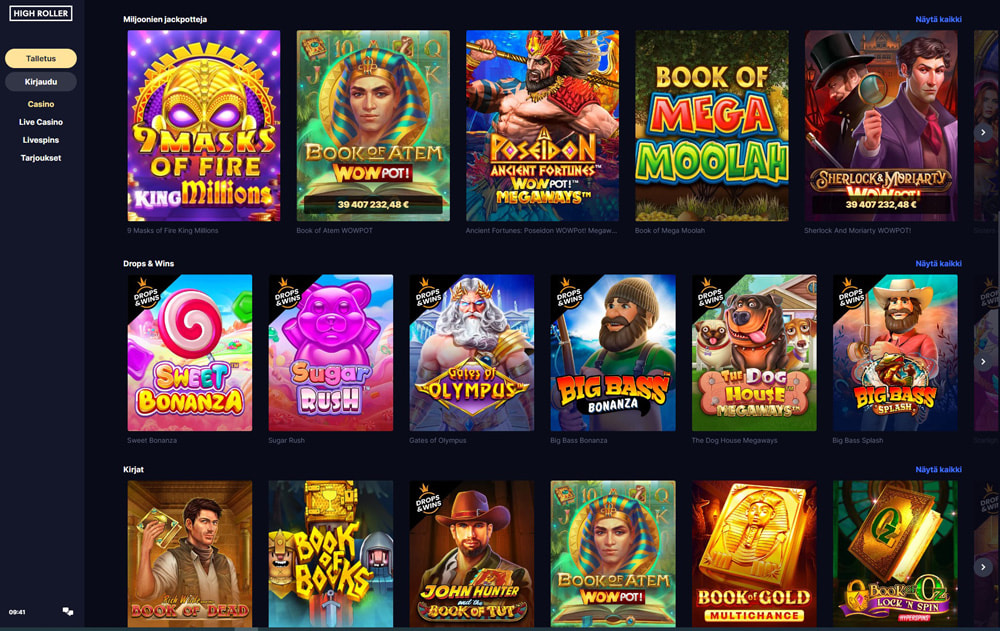Open The Dog House Megaways thumbnail
Image resolution: width=1000 pixels, height=631 pixels.
point(754,353)
